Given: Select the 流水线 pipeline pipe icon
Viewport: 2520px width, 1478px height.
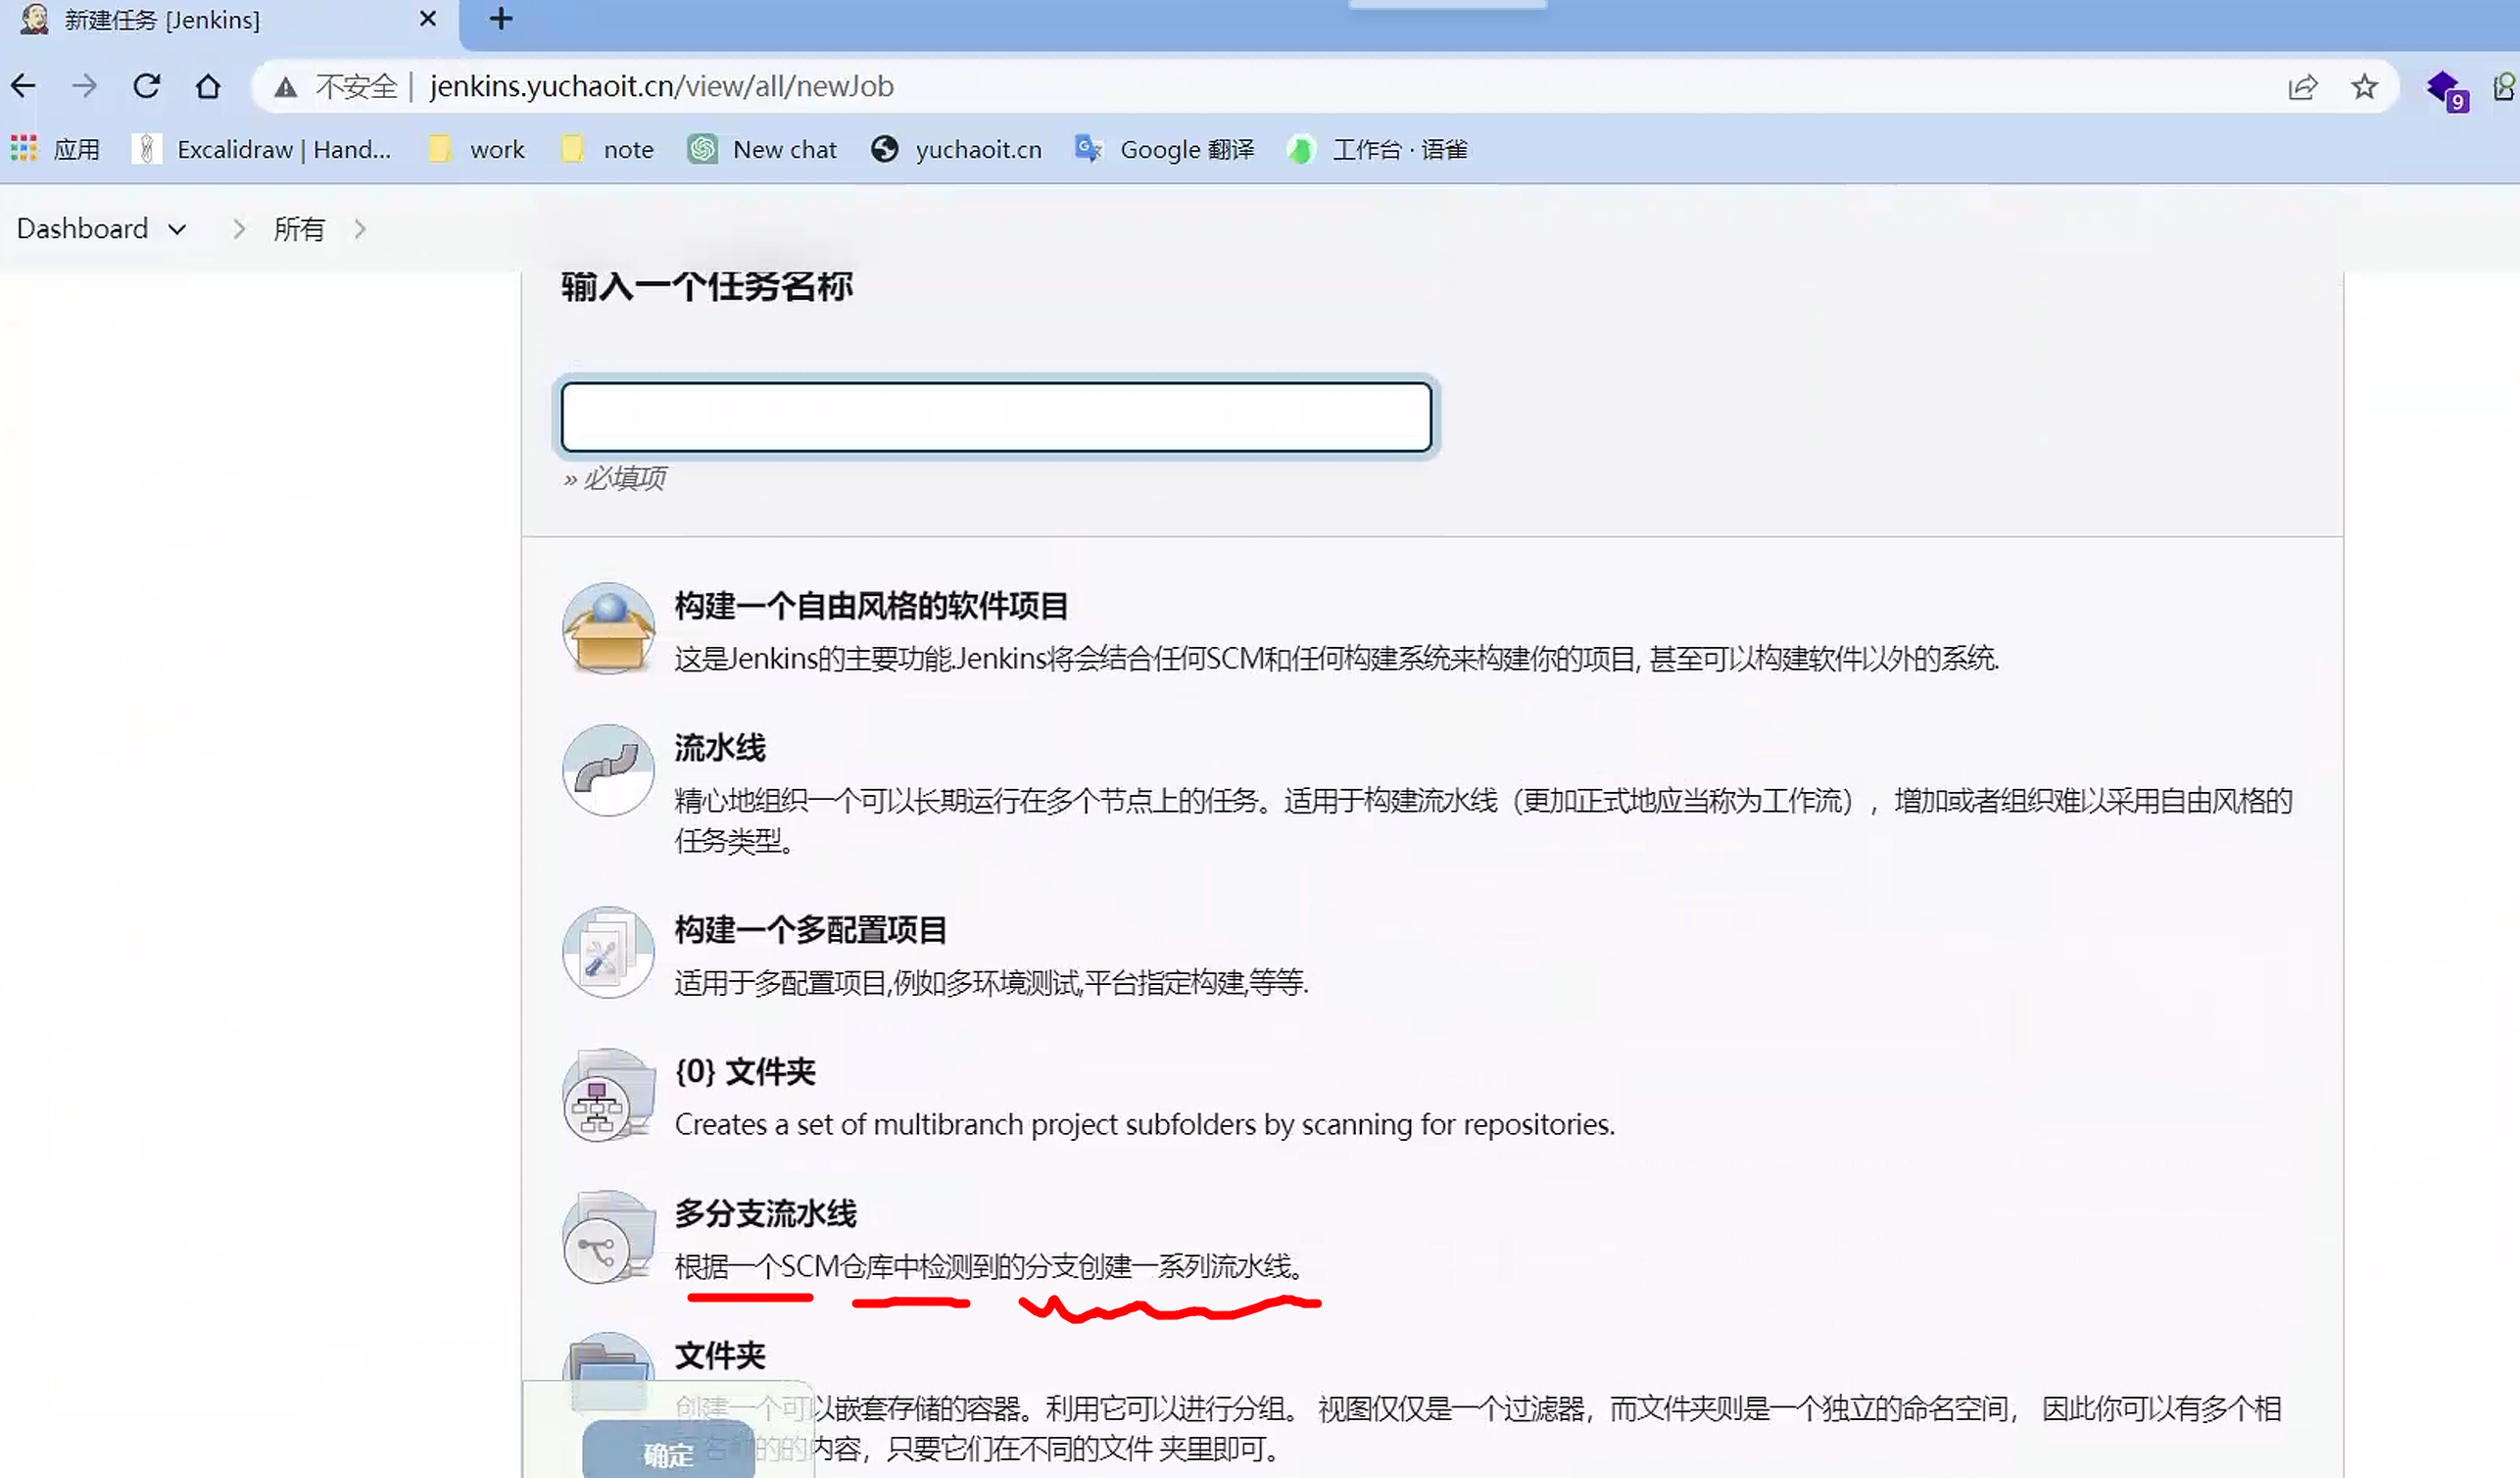Looking at the screenshot, I should pyautogui.click(x=607, y=770).
